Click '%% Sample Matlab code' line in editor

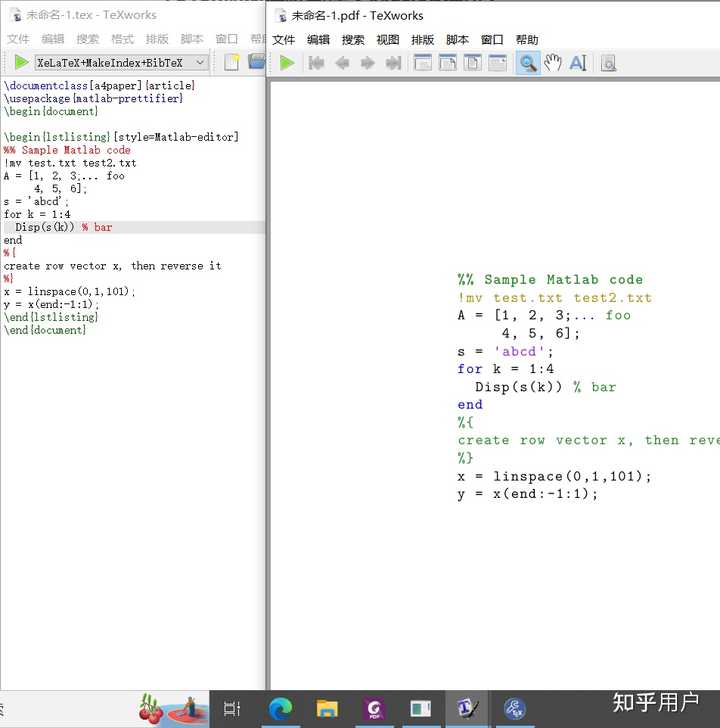point(67,150)
